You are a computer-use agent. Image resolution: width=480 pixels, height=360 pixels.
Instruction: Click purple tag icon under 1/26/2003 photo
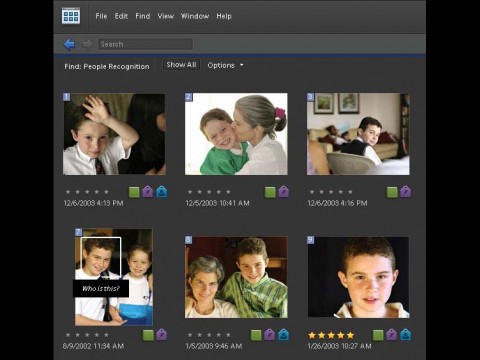point(392,335)
